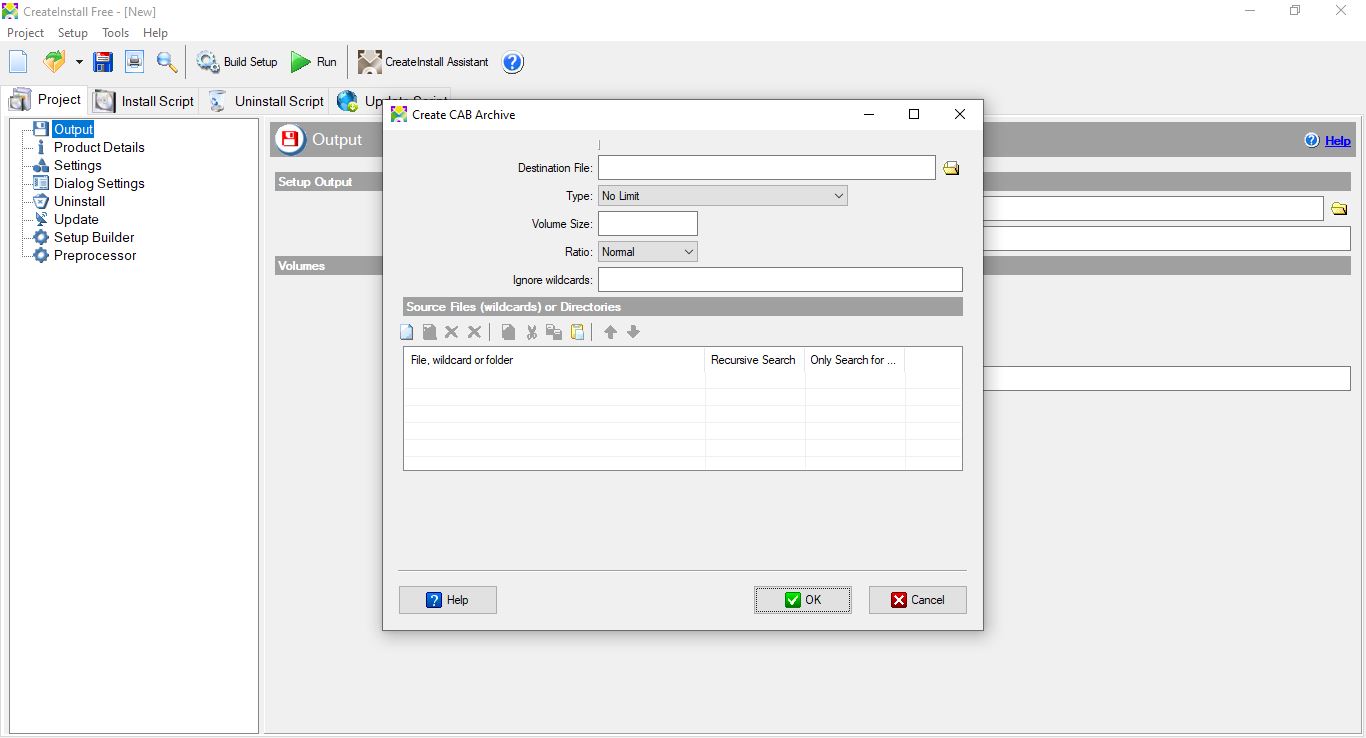Click the Update satellite icon in the tree
Screen dimensions: 1366x738
coord(41,219)
